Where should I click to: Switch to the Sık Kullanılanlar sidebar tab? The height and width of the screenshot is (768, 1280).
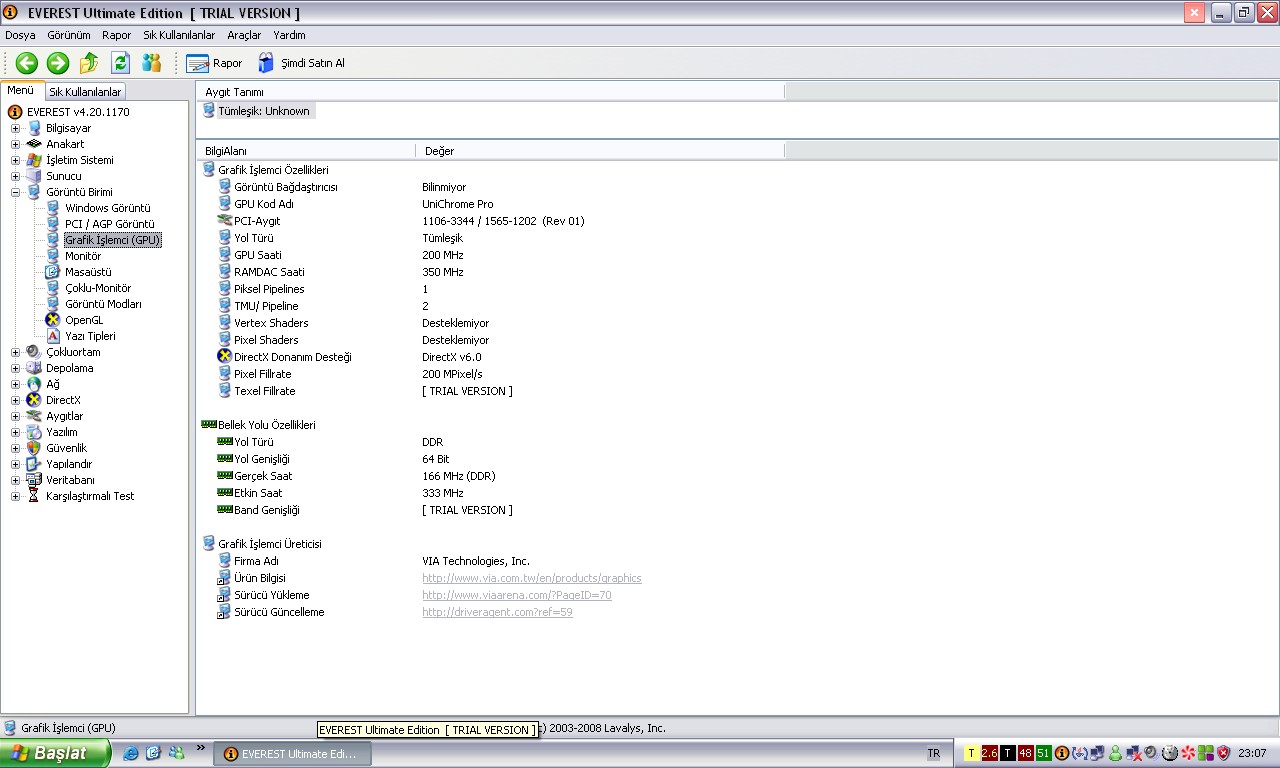click(85, 92)
